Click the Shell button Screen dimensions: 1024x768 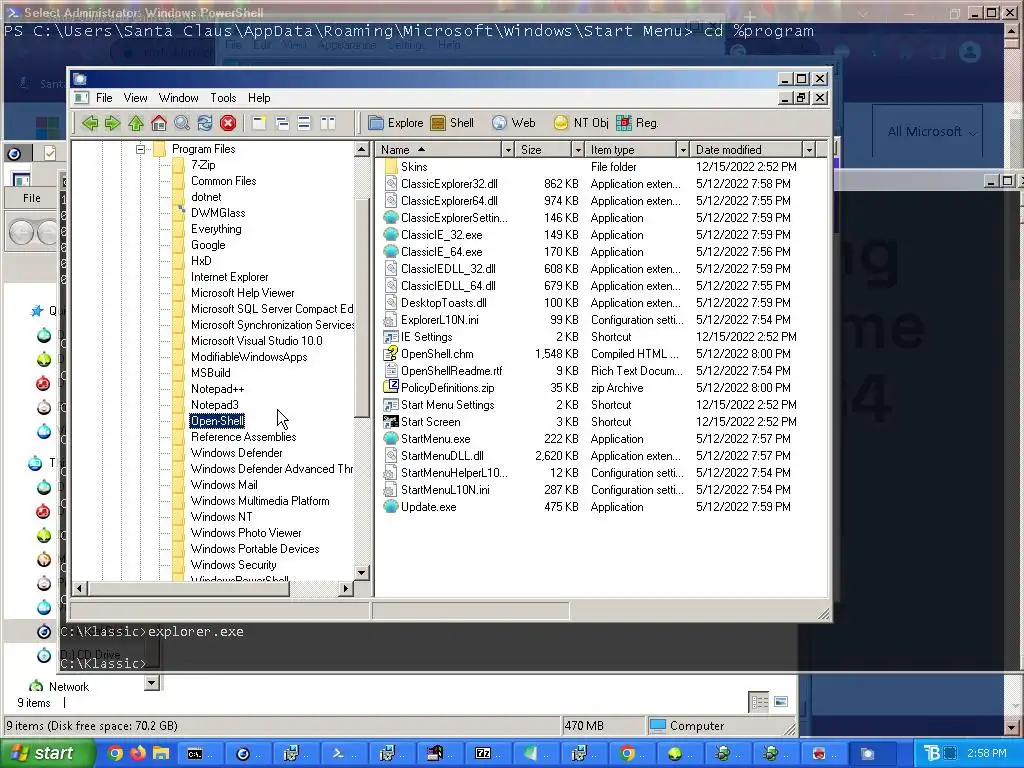[452, 123]
